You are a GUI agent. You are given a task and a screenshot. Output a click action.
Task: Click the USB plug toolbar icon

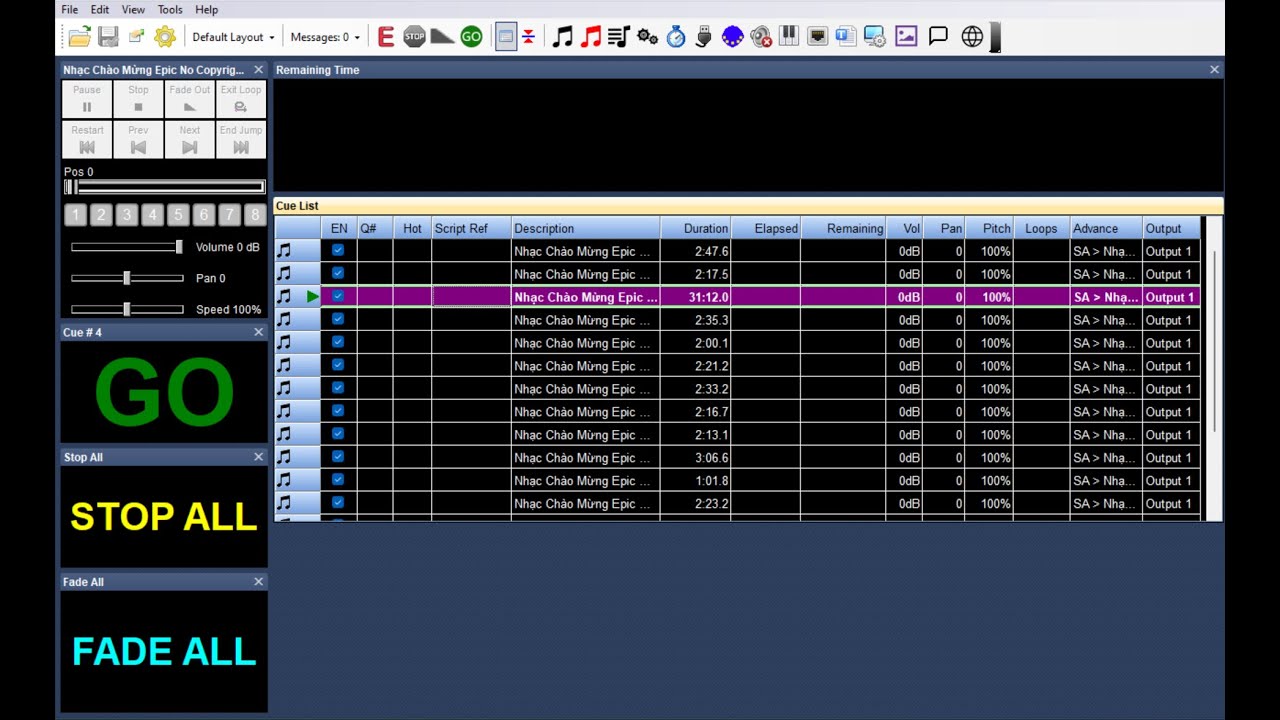[x=704, y=37]
